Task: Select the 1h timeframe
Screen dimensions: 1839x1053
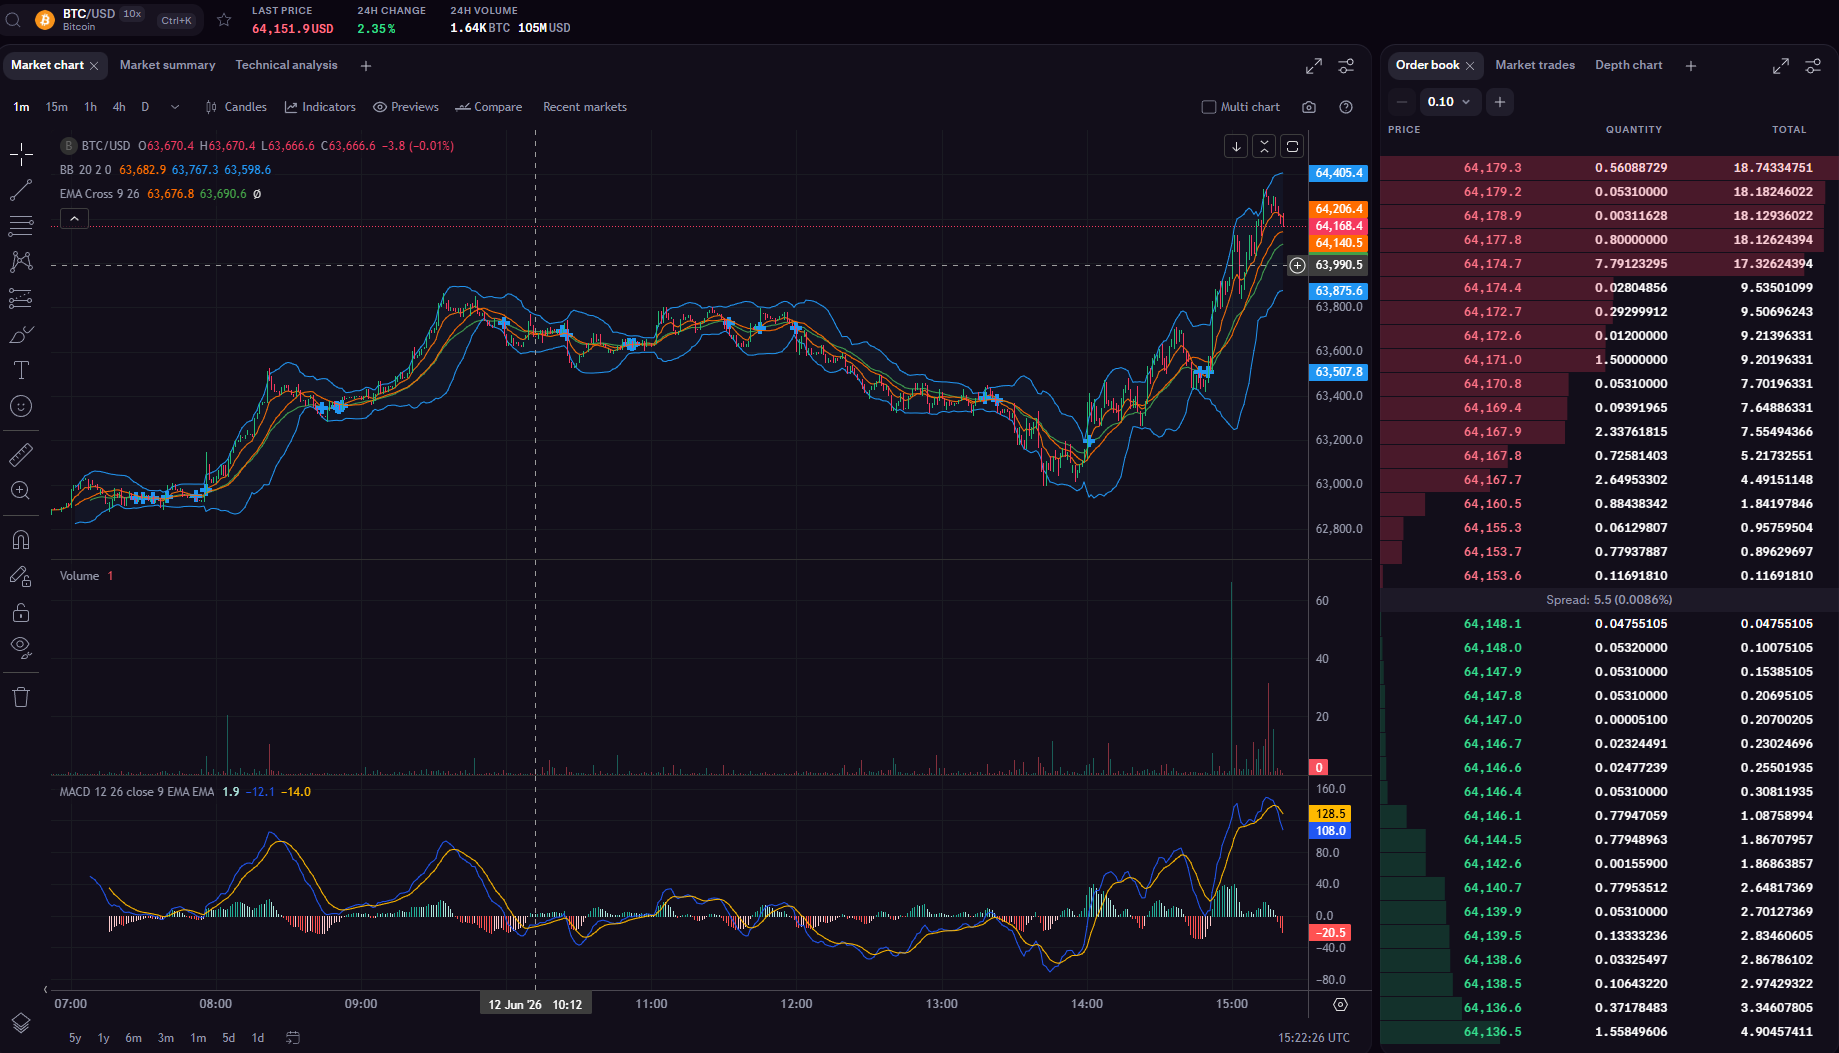Action: pos(91,107)
